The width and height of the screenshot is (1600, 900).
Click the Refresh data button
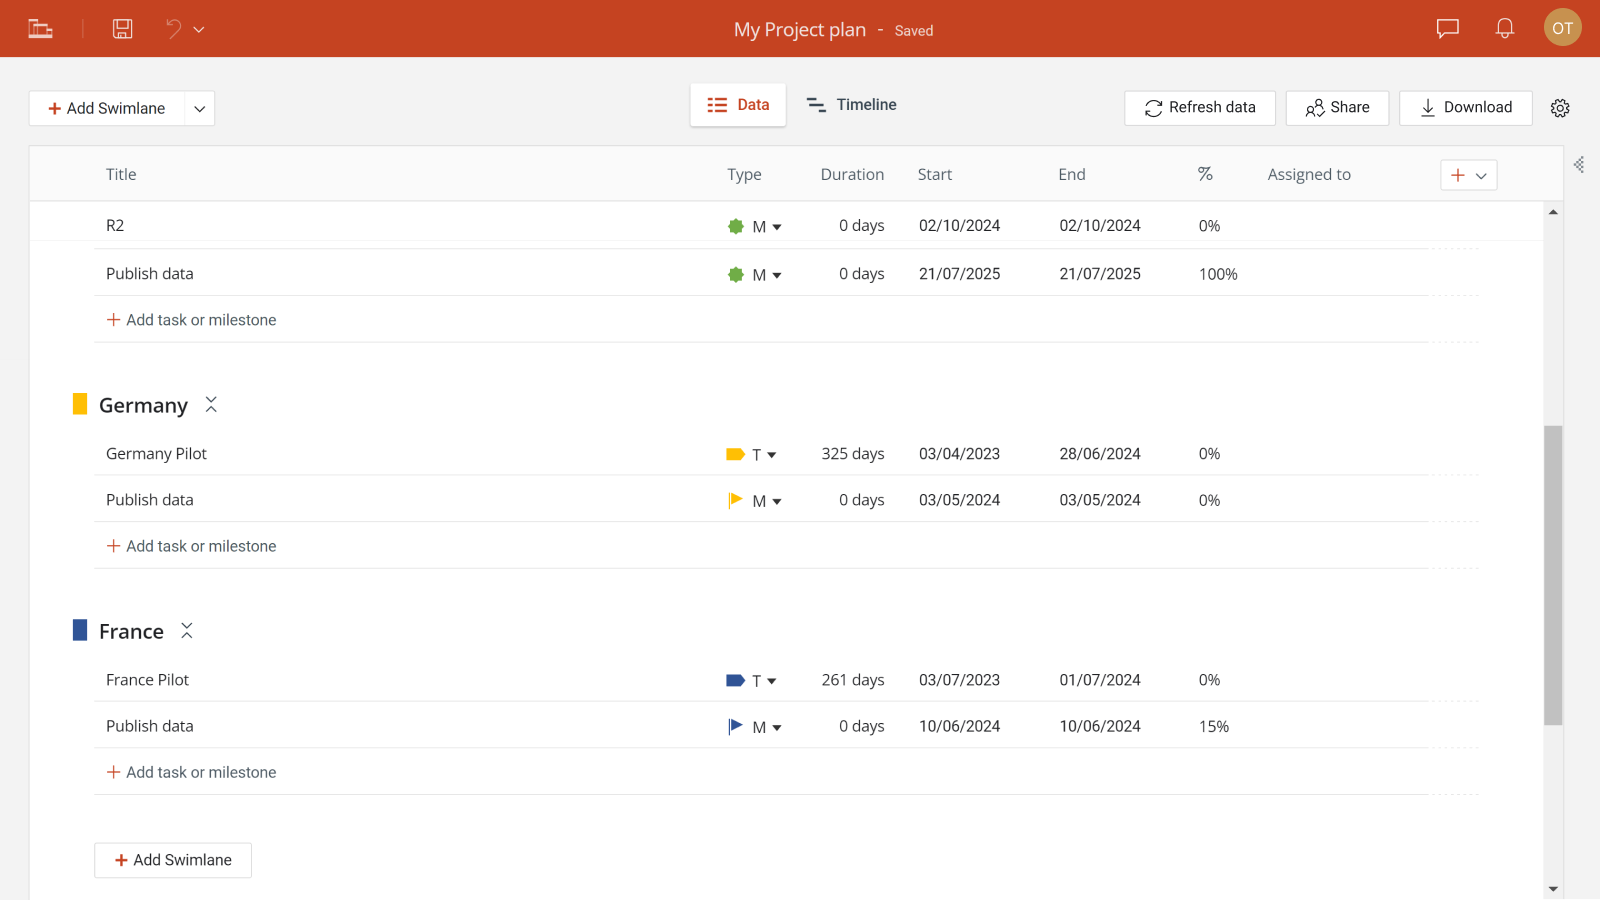click(x=1200, y=107)
